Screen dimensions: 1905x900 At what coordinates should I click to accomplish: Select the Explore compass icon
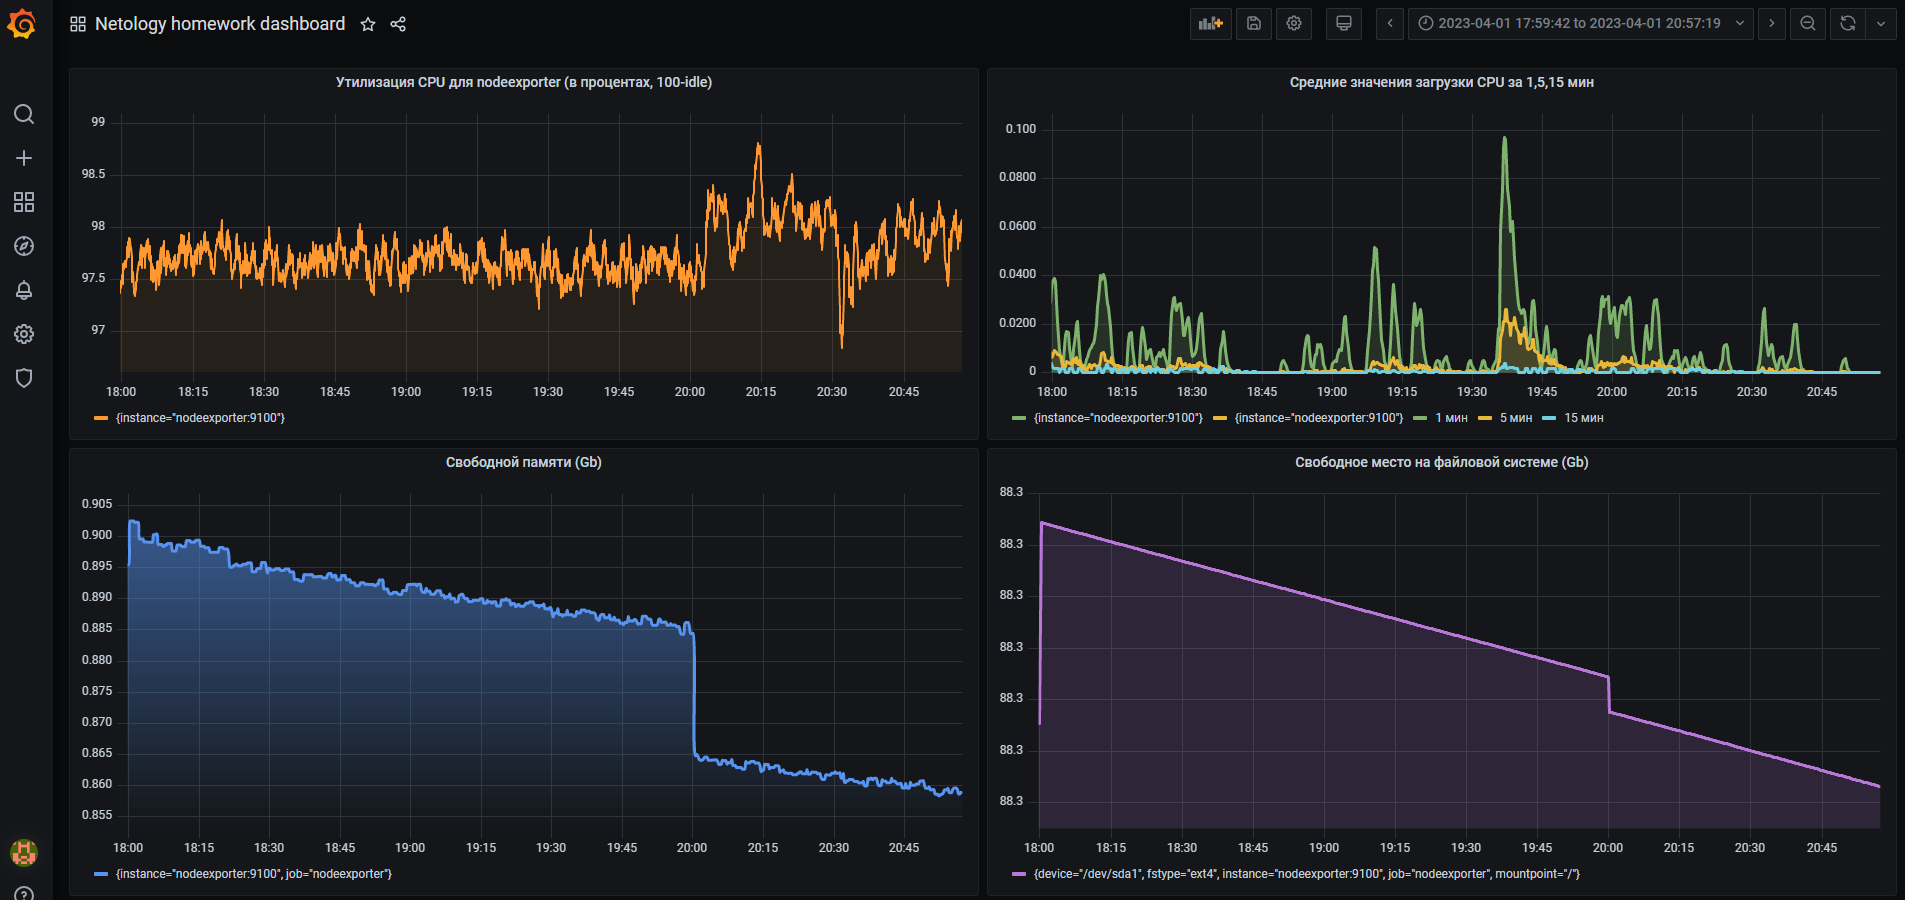pos(23,246)
